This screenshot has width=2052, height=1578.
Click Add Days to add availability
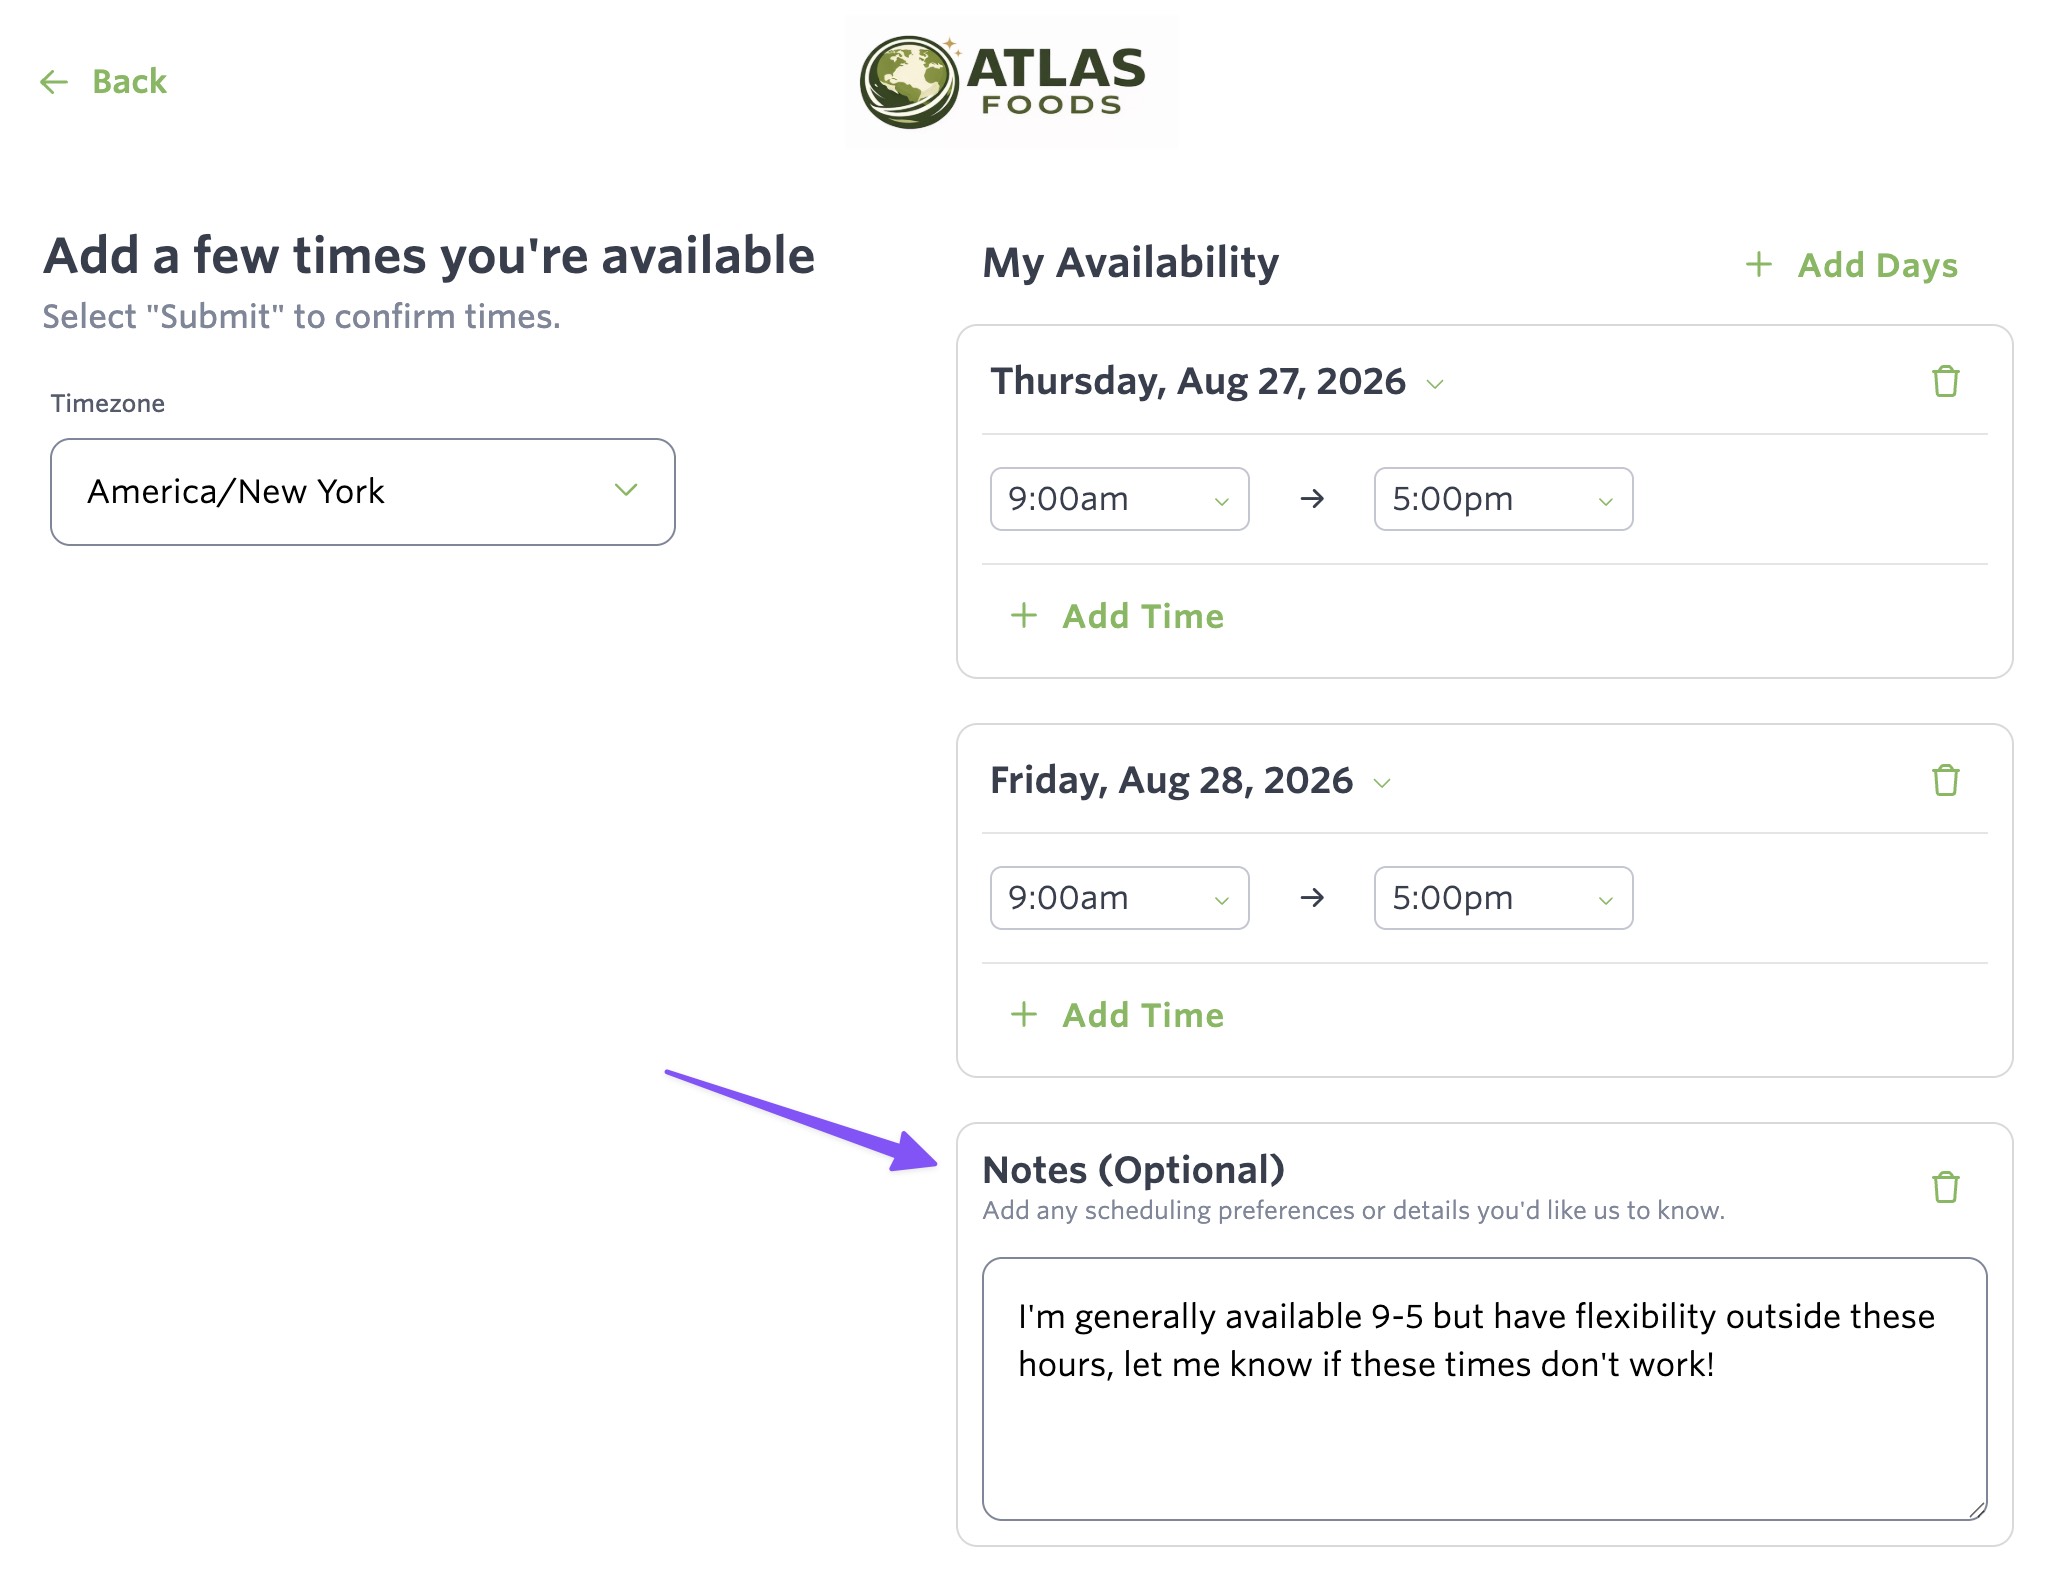click(1877, 265)
